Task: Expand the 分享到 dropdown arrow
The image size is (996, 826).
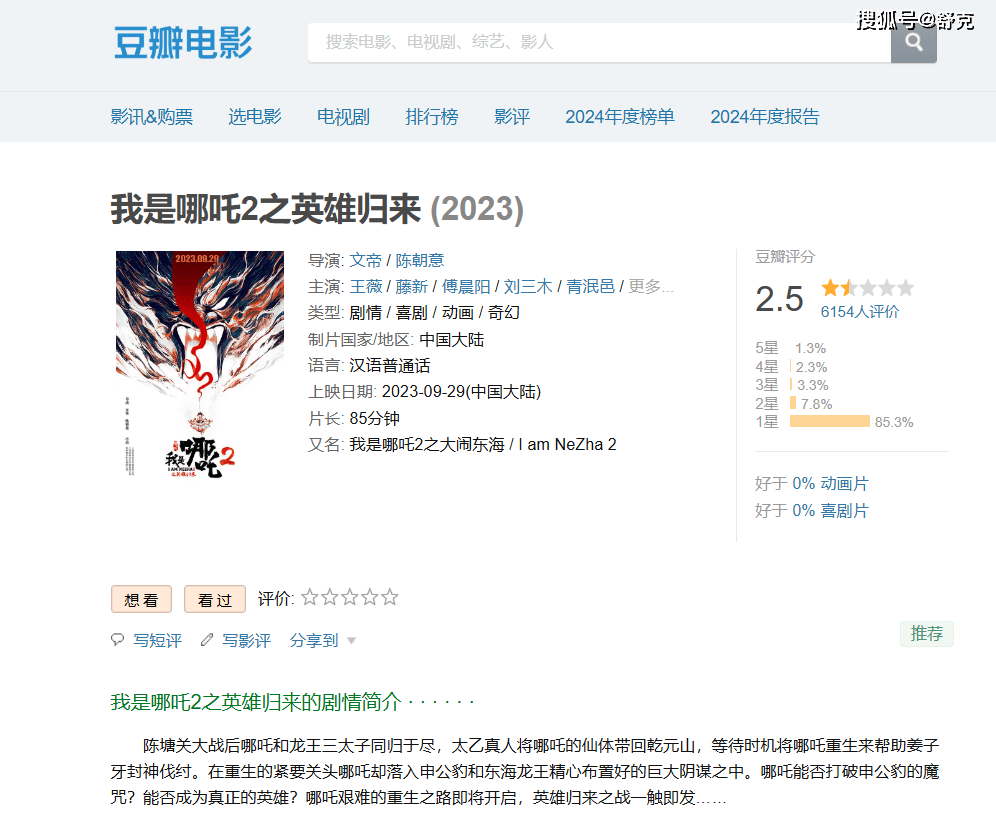Action: coord(351,640)
